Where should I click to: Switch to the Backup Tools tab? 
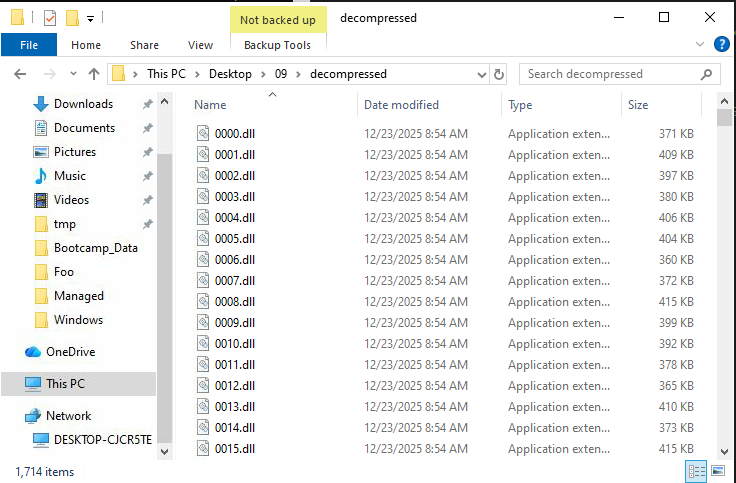[x=277, y=45]
